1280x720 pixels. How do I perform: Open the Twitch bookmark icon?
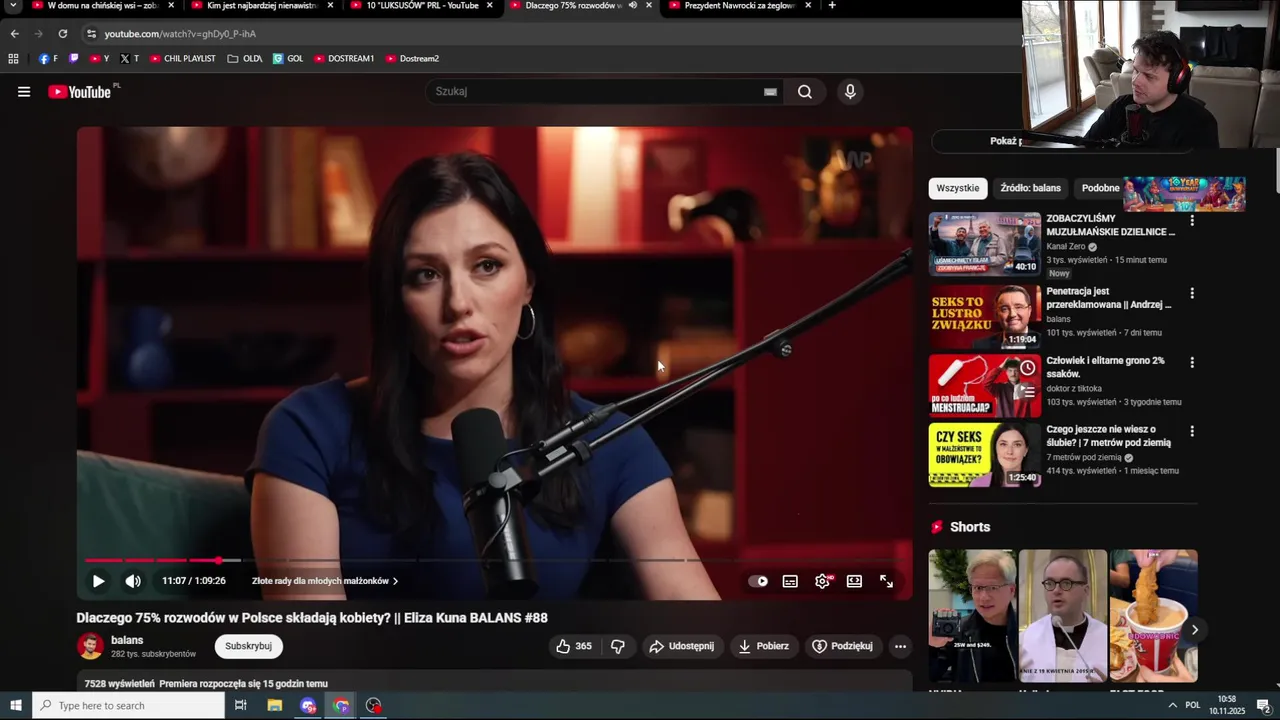point(74,59)
